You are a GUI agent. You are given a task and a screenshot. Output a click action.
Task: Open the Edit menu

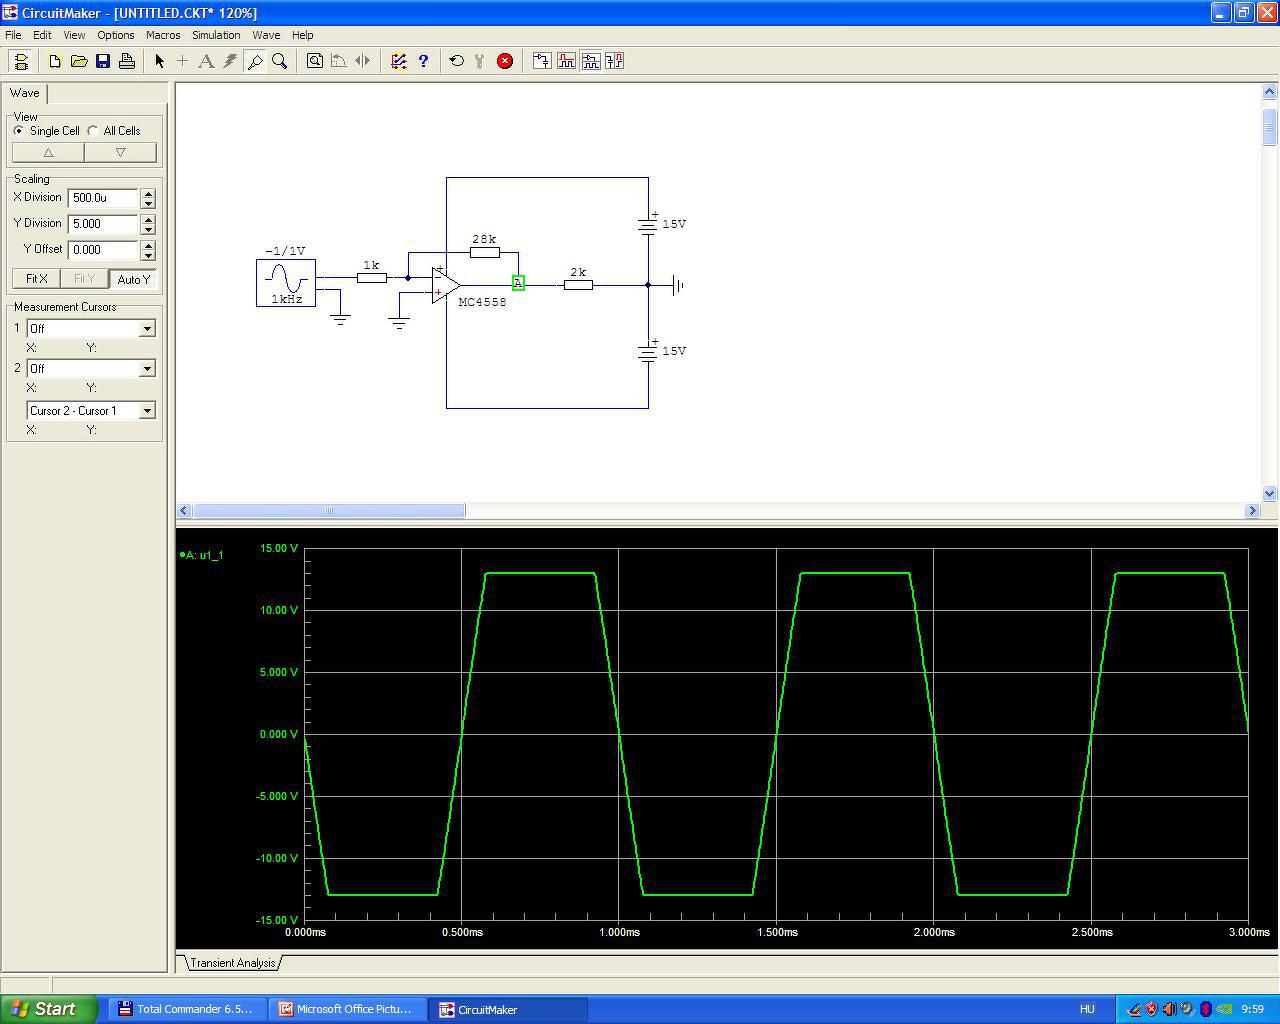[x=42, y=35]
